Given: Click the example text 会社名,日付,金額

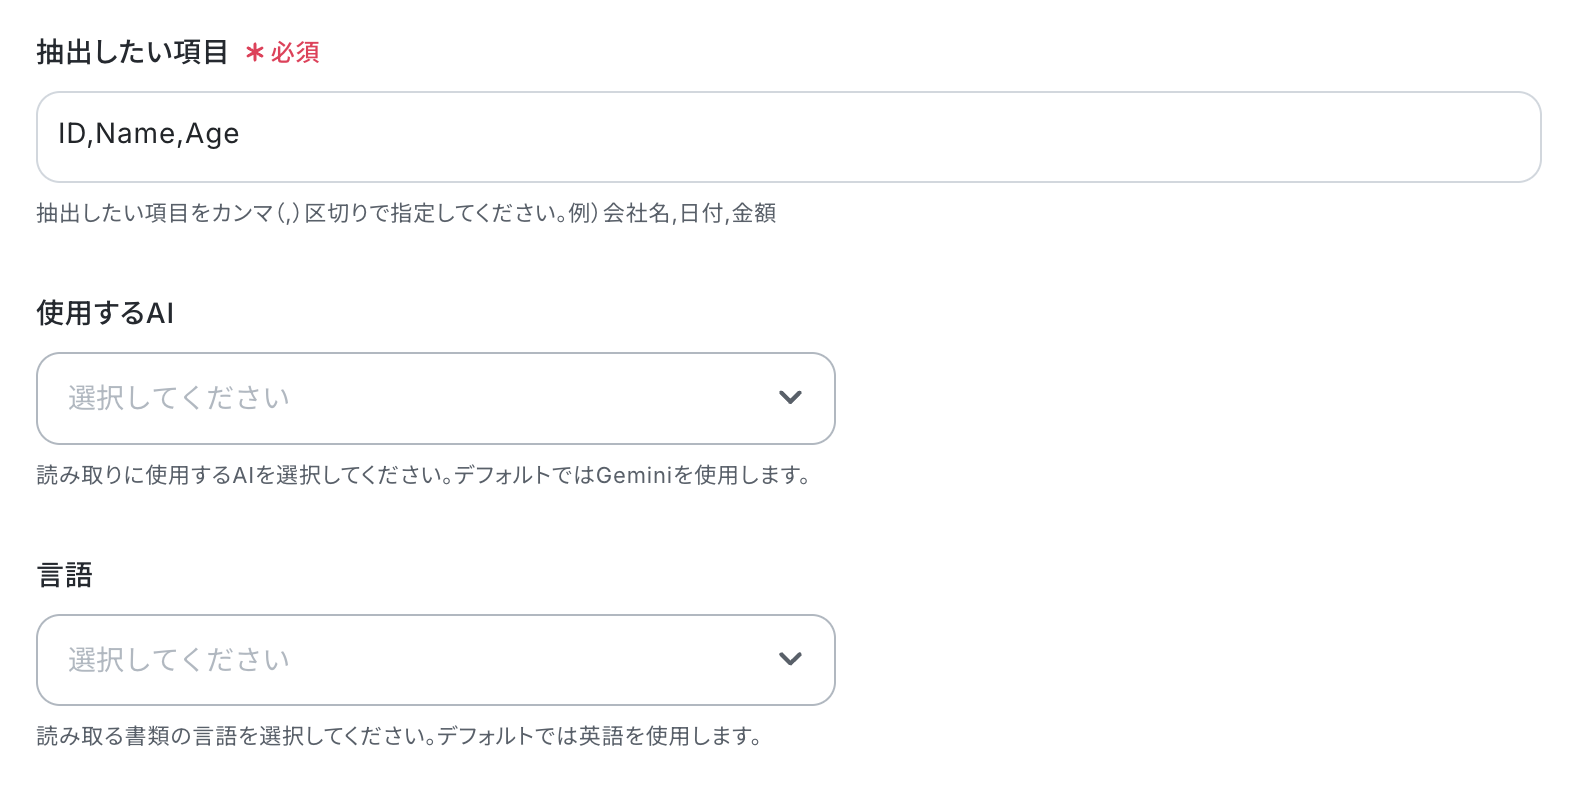Looking at the screenshot, I should pos(689,213).
